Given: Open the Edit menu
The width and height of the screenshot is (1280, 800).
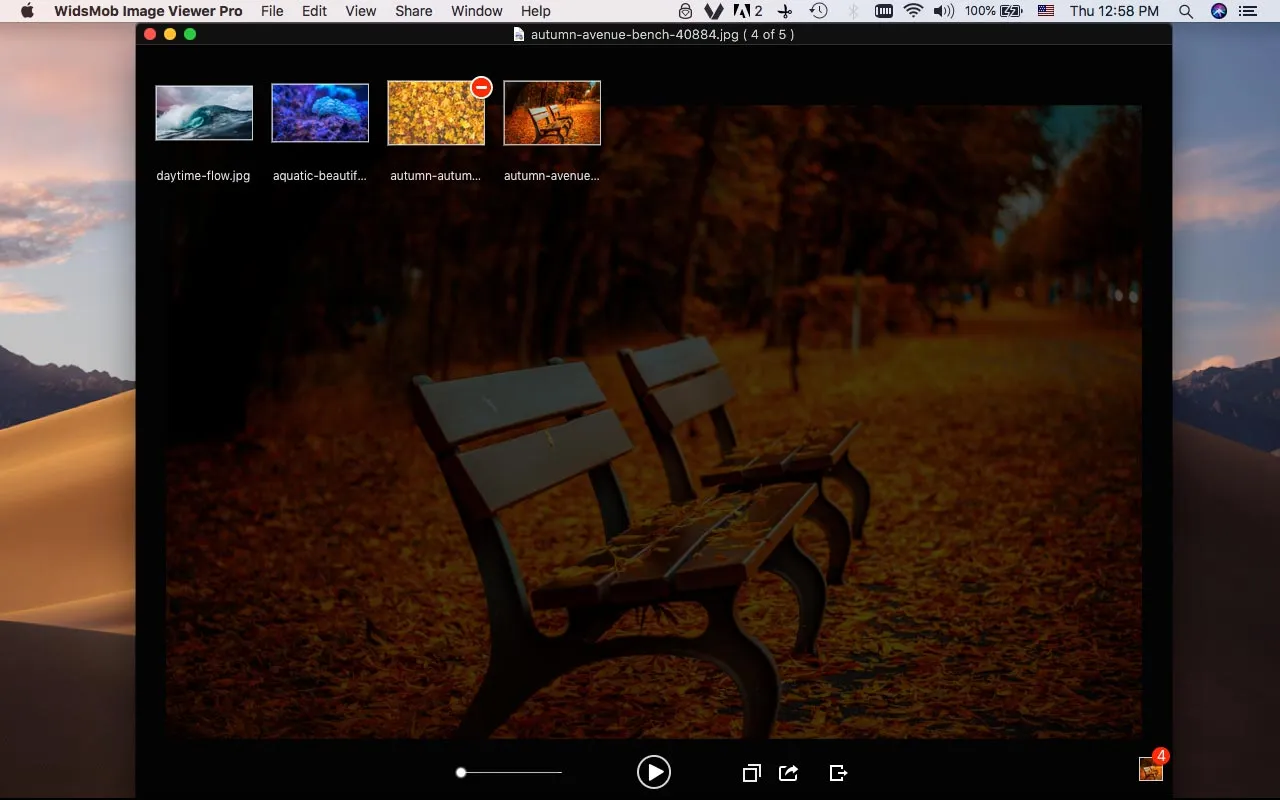Looking at the screenshot, I should 314,11.
